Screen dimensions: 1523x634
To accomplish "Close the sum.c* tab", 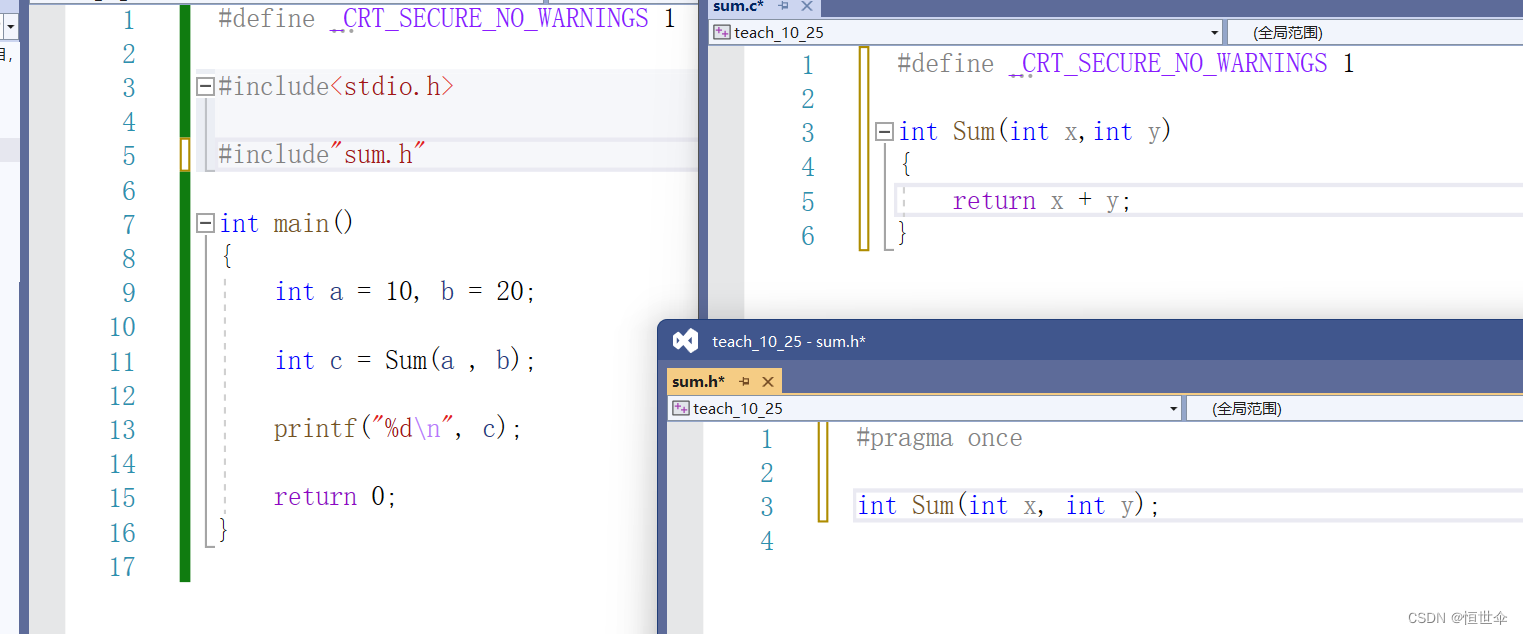I will click(x=807, y=6).
